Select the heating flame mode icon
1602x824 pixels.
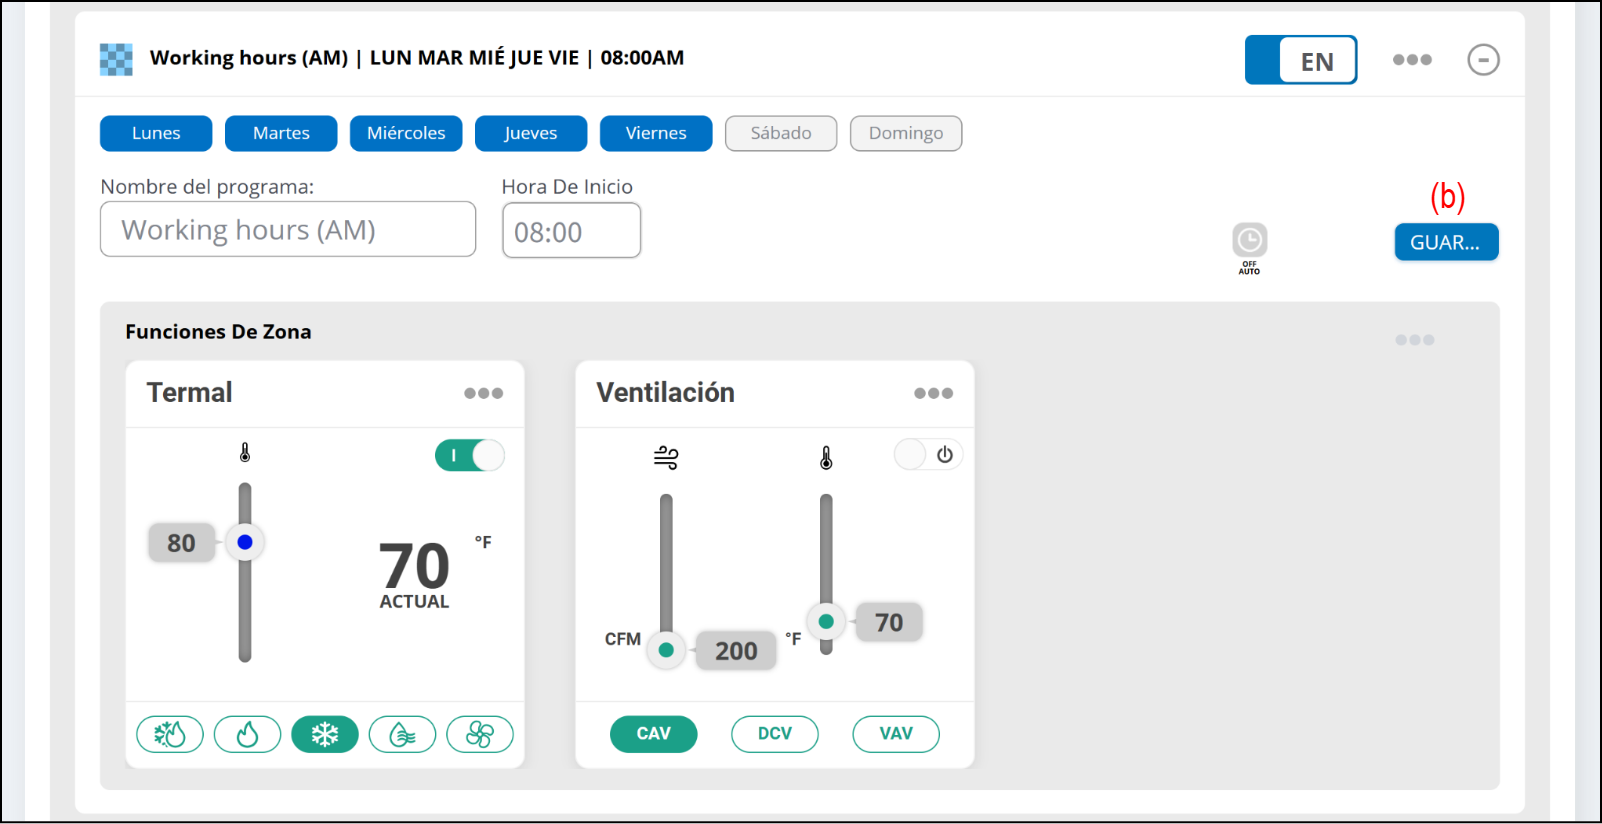coord(247,735)
